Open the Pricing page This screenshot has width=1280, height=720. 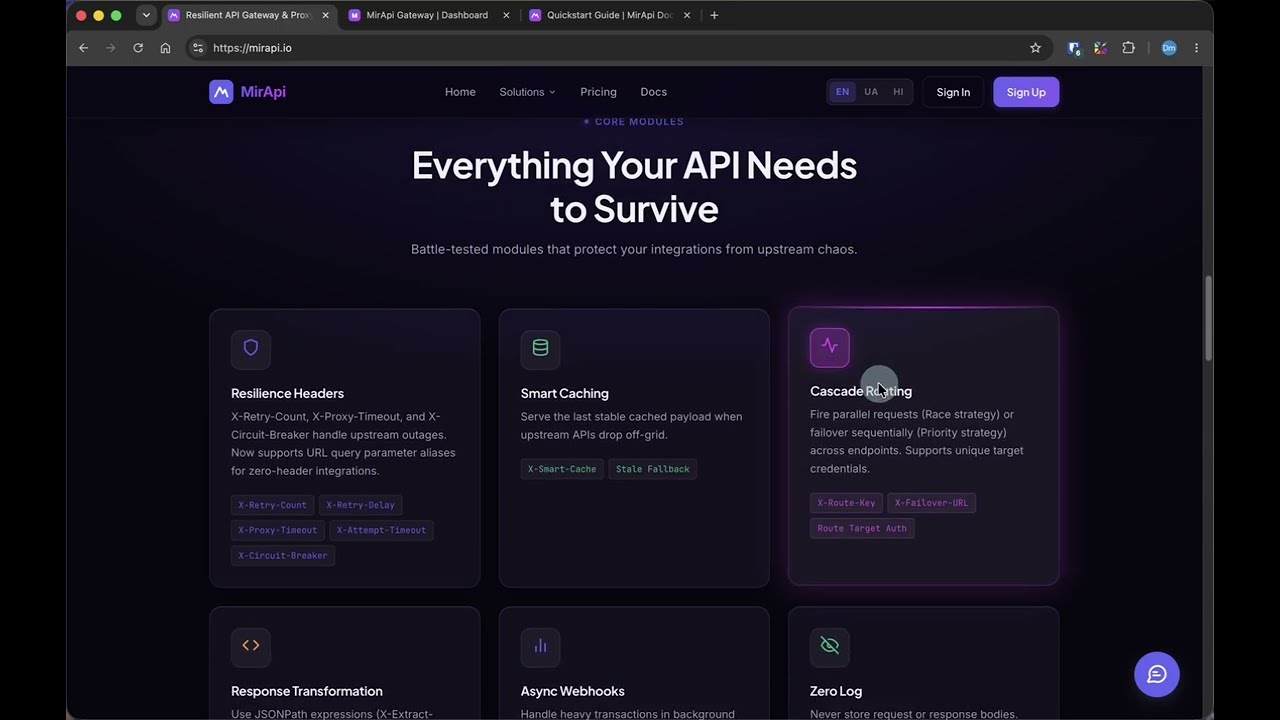(x=598, y=92)
